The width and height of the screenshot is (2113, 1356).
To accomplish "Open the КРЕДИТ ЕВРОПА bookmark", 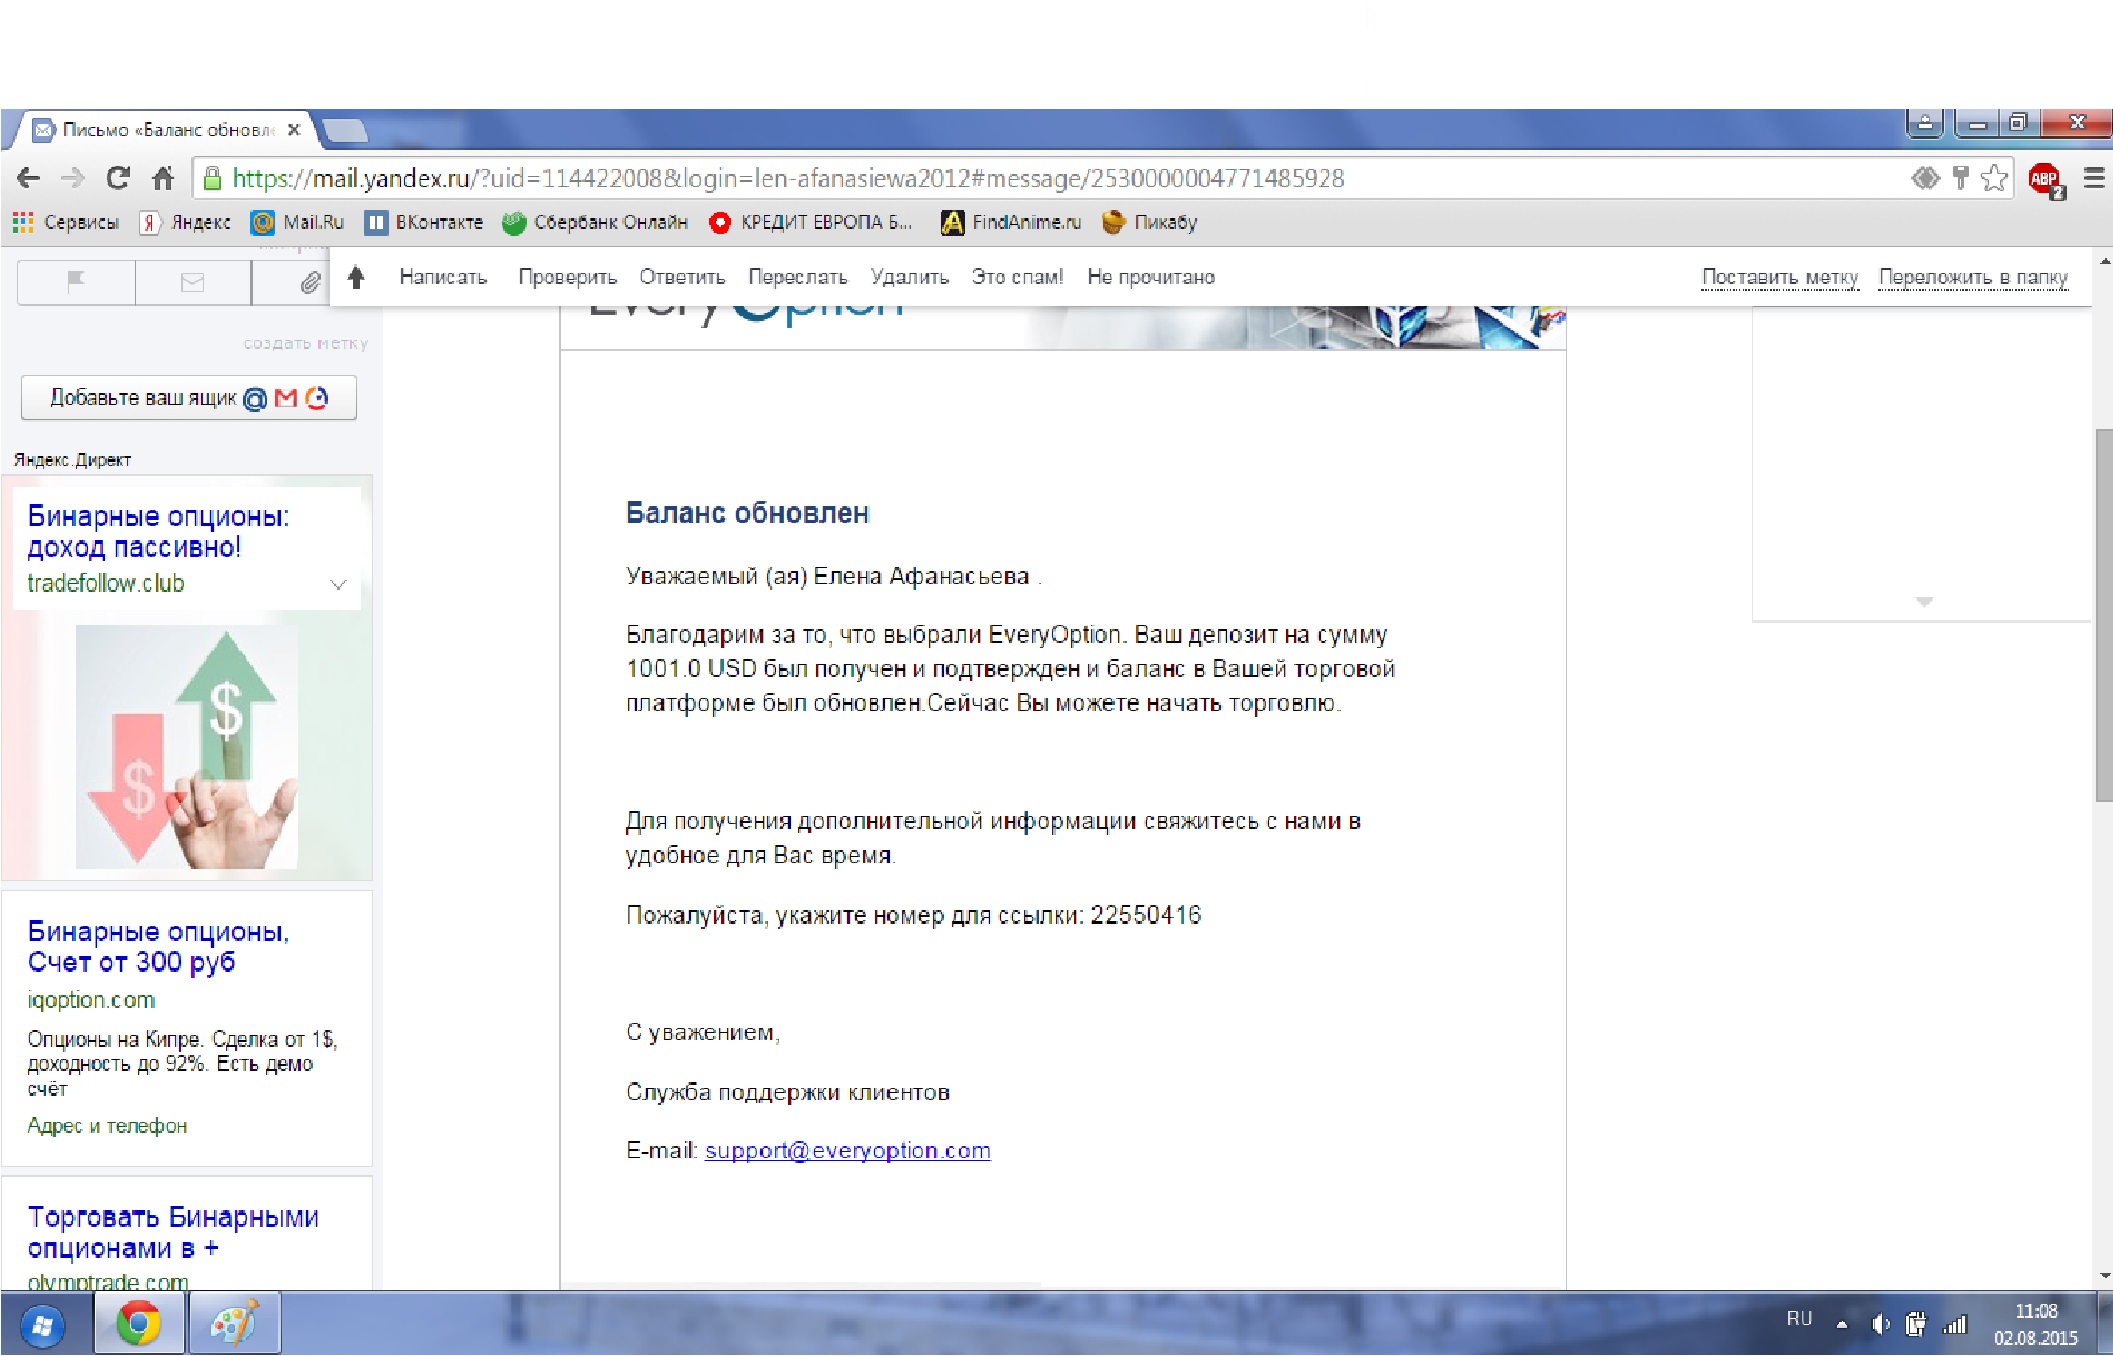I will [811, 222].
